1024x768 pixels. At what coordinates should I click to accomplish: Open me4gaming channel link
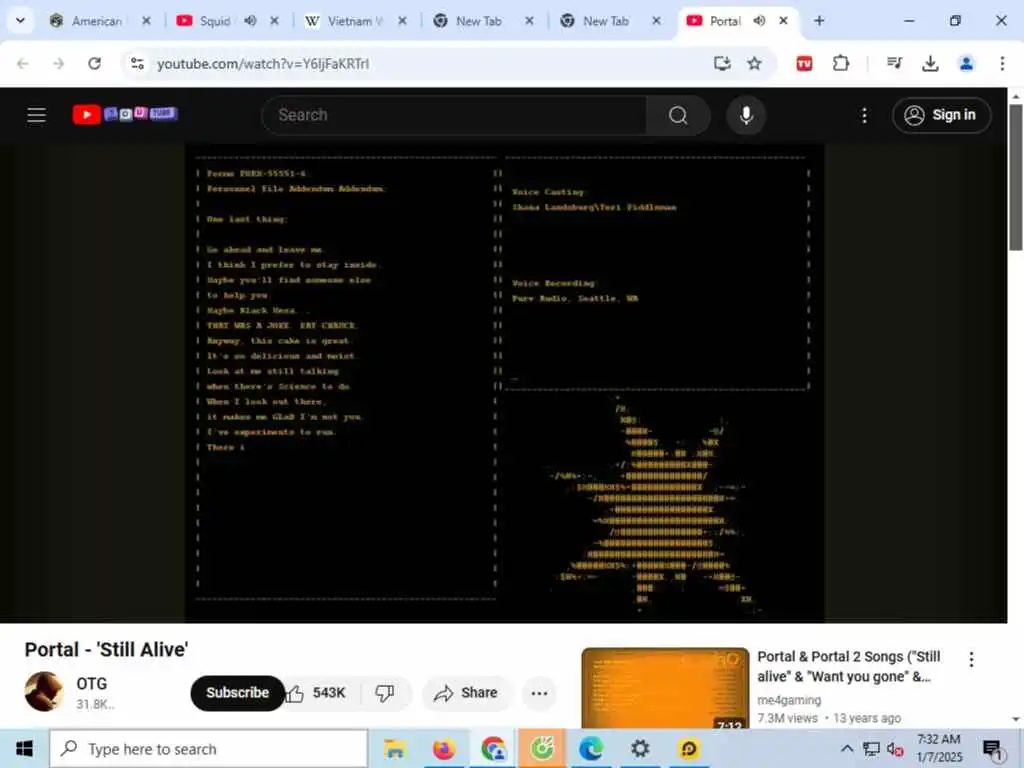pyautogui.click(x=789, y=699)
